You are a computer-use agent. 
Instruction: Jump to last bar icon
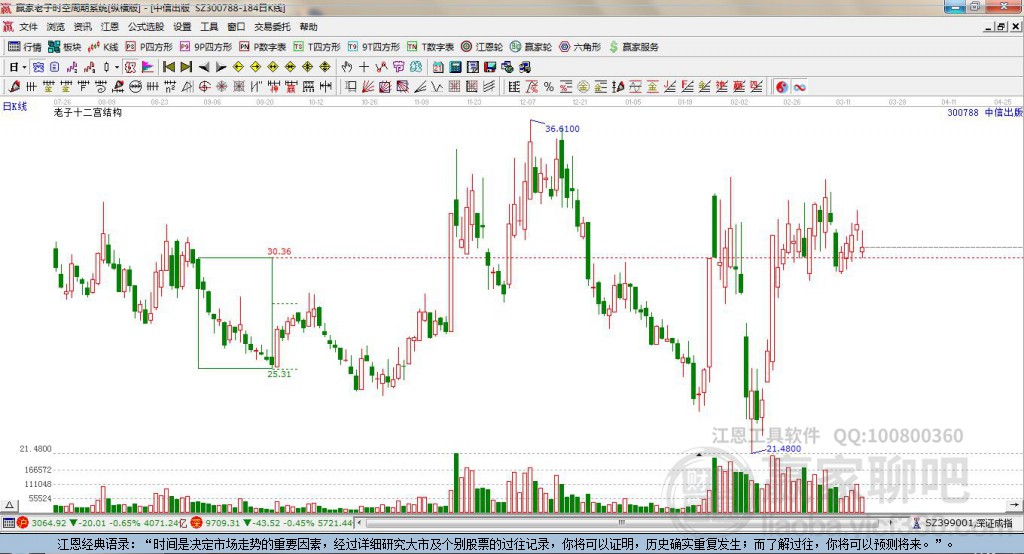tap(186, 67)
